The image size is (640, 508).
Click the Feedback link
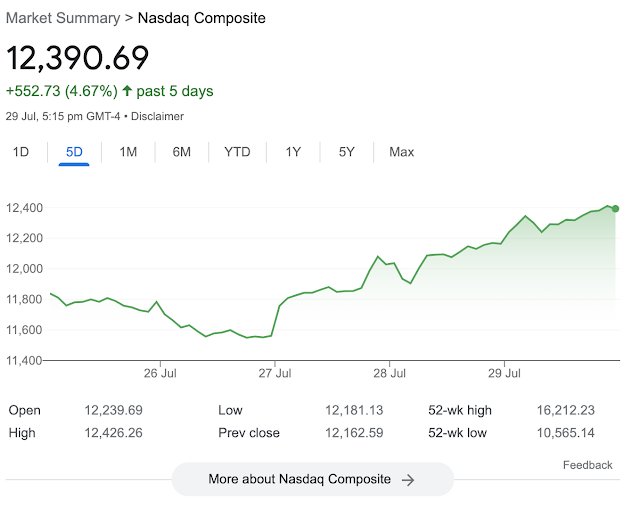(x=587, y=465)
